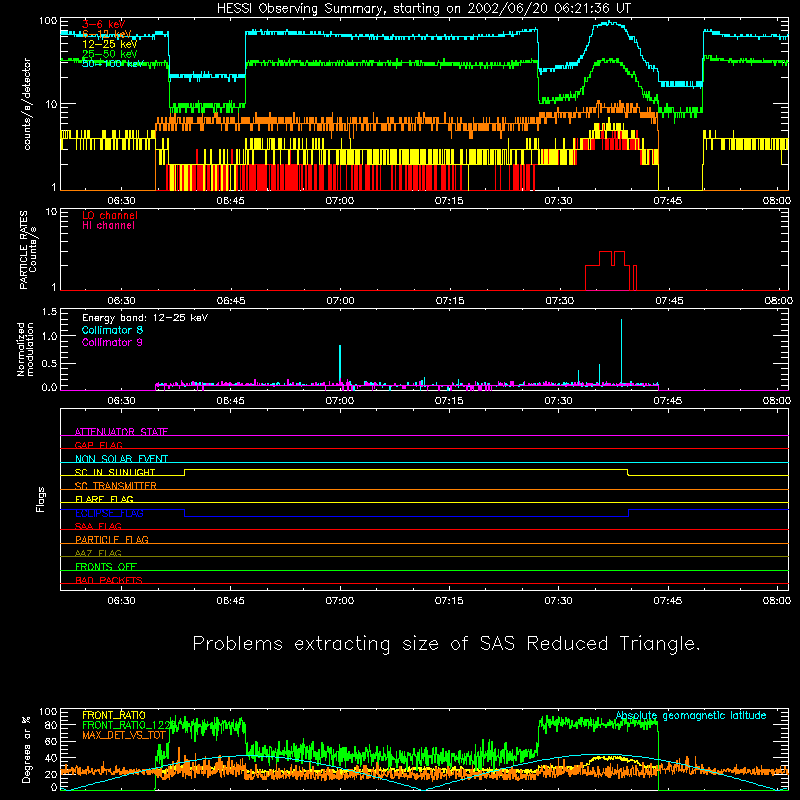The image size is (800, 800).
Task: Select the 12-25 keV legend label
Action: 109,44
